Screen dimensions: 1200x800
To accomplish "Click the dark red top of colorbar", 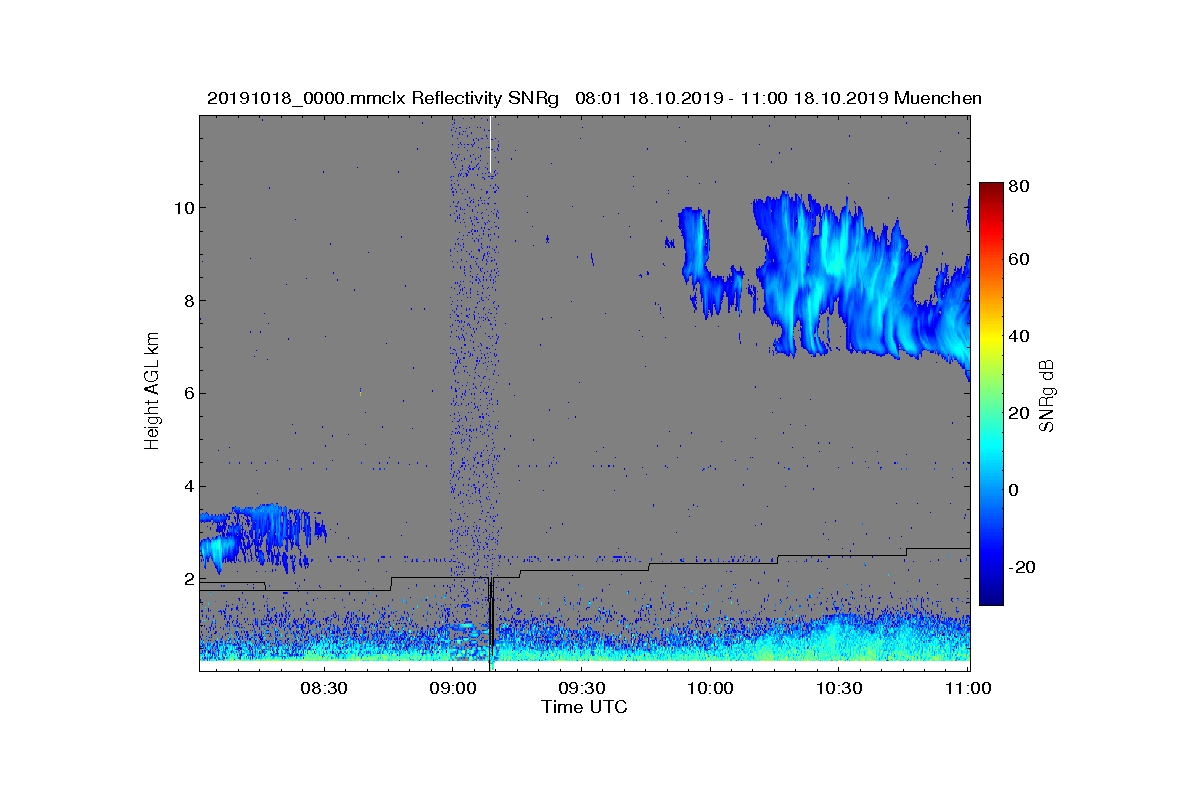I will click(991, 192).
